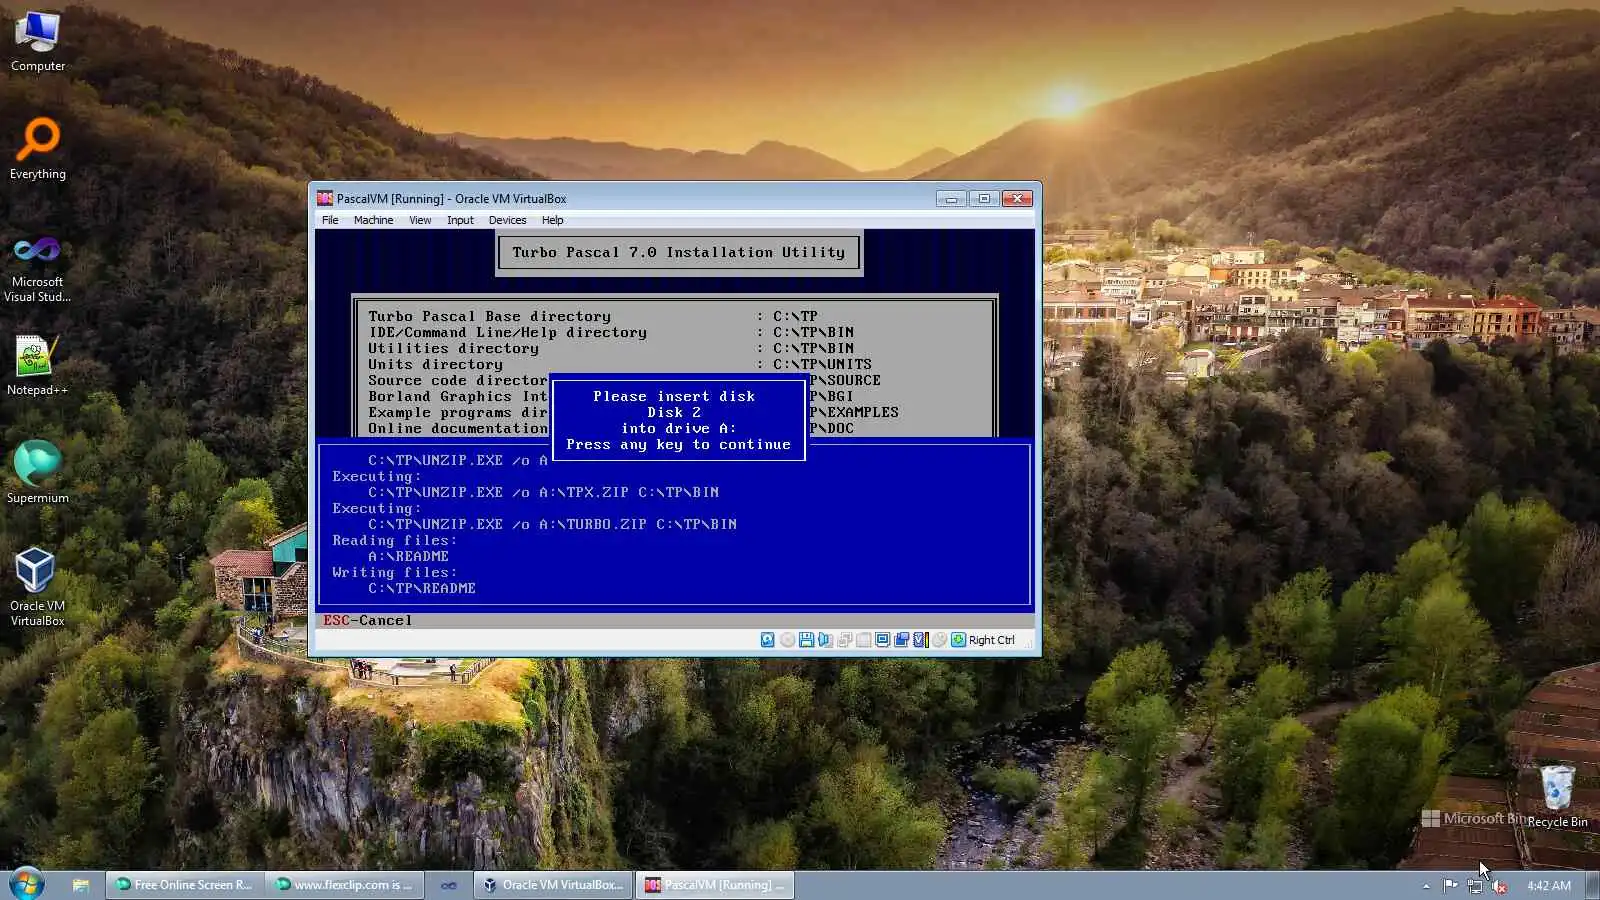Open Windows Explorer from the taskbar

[81, 885]
